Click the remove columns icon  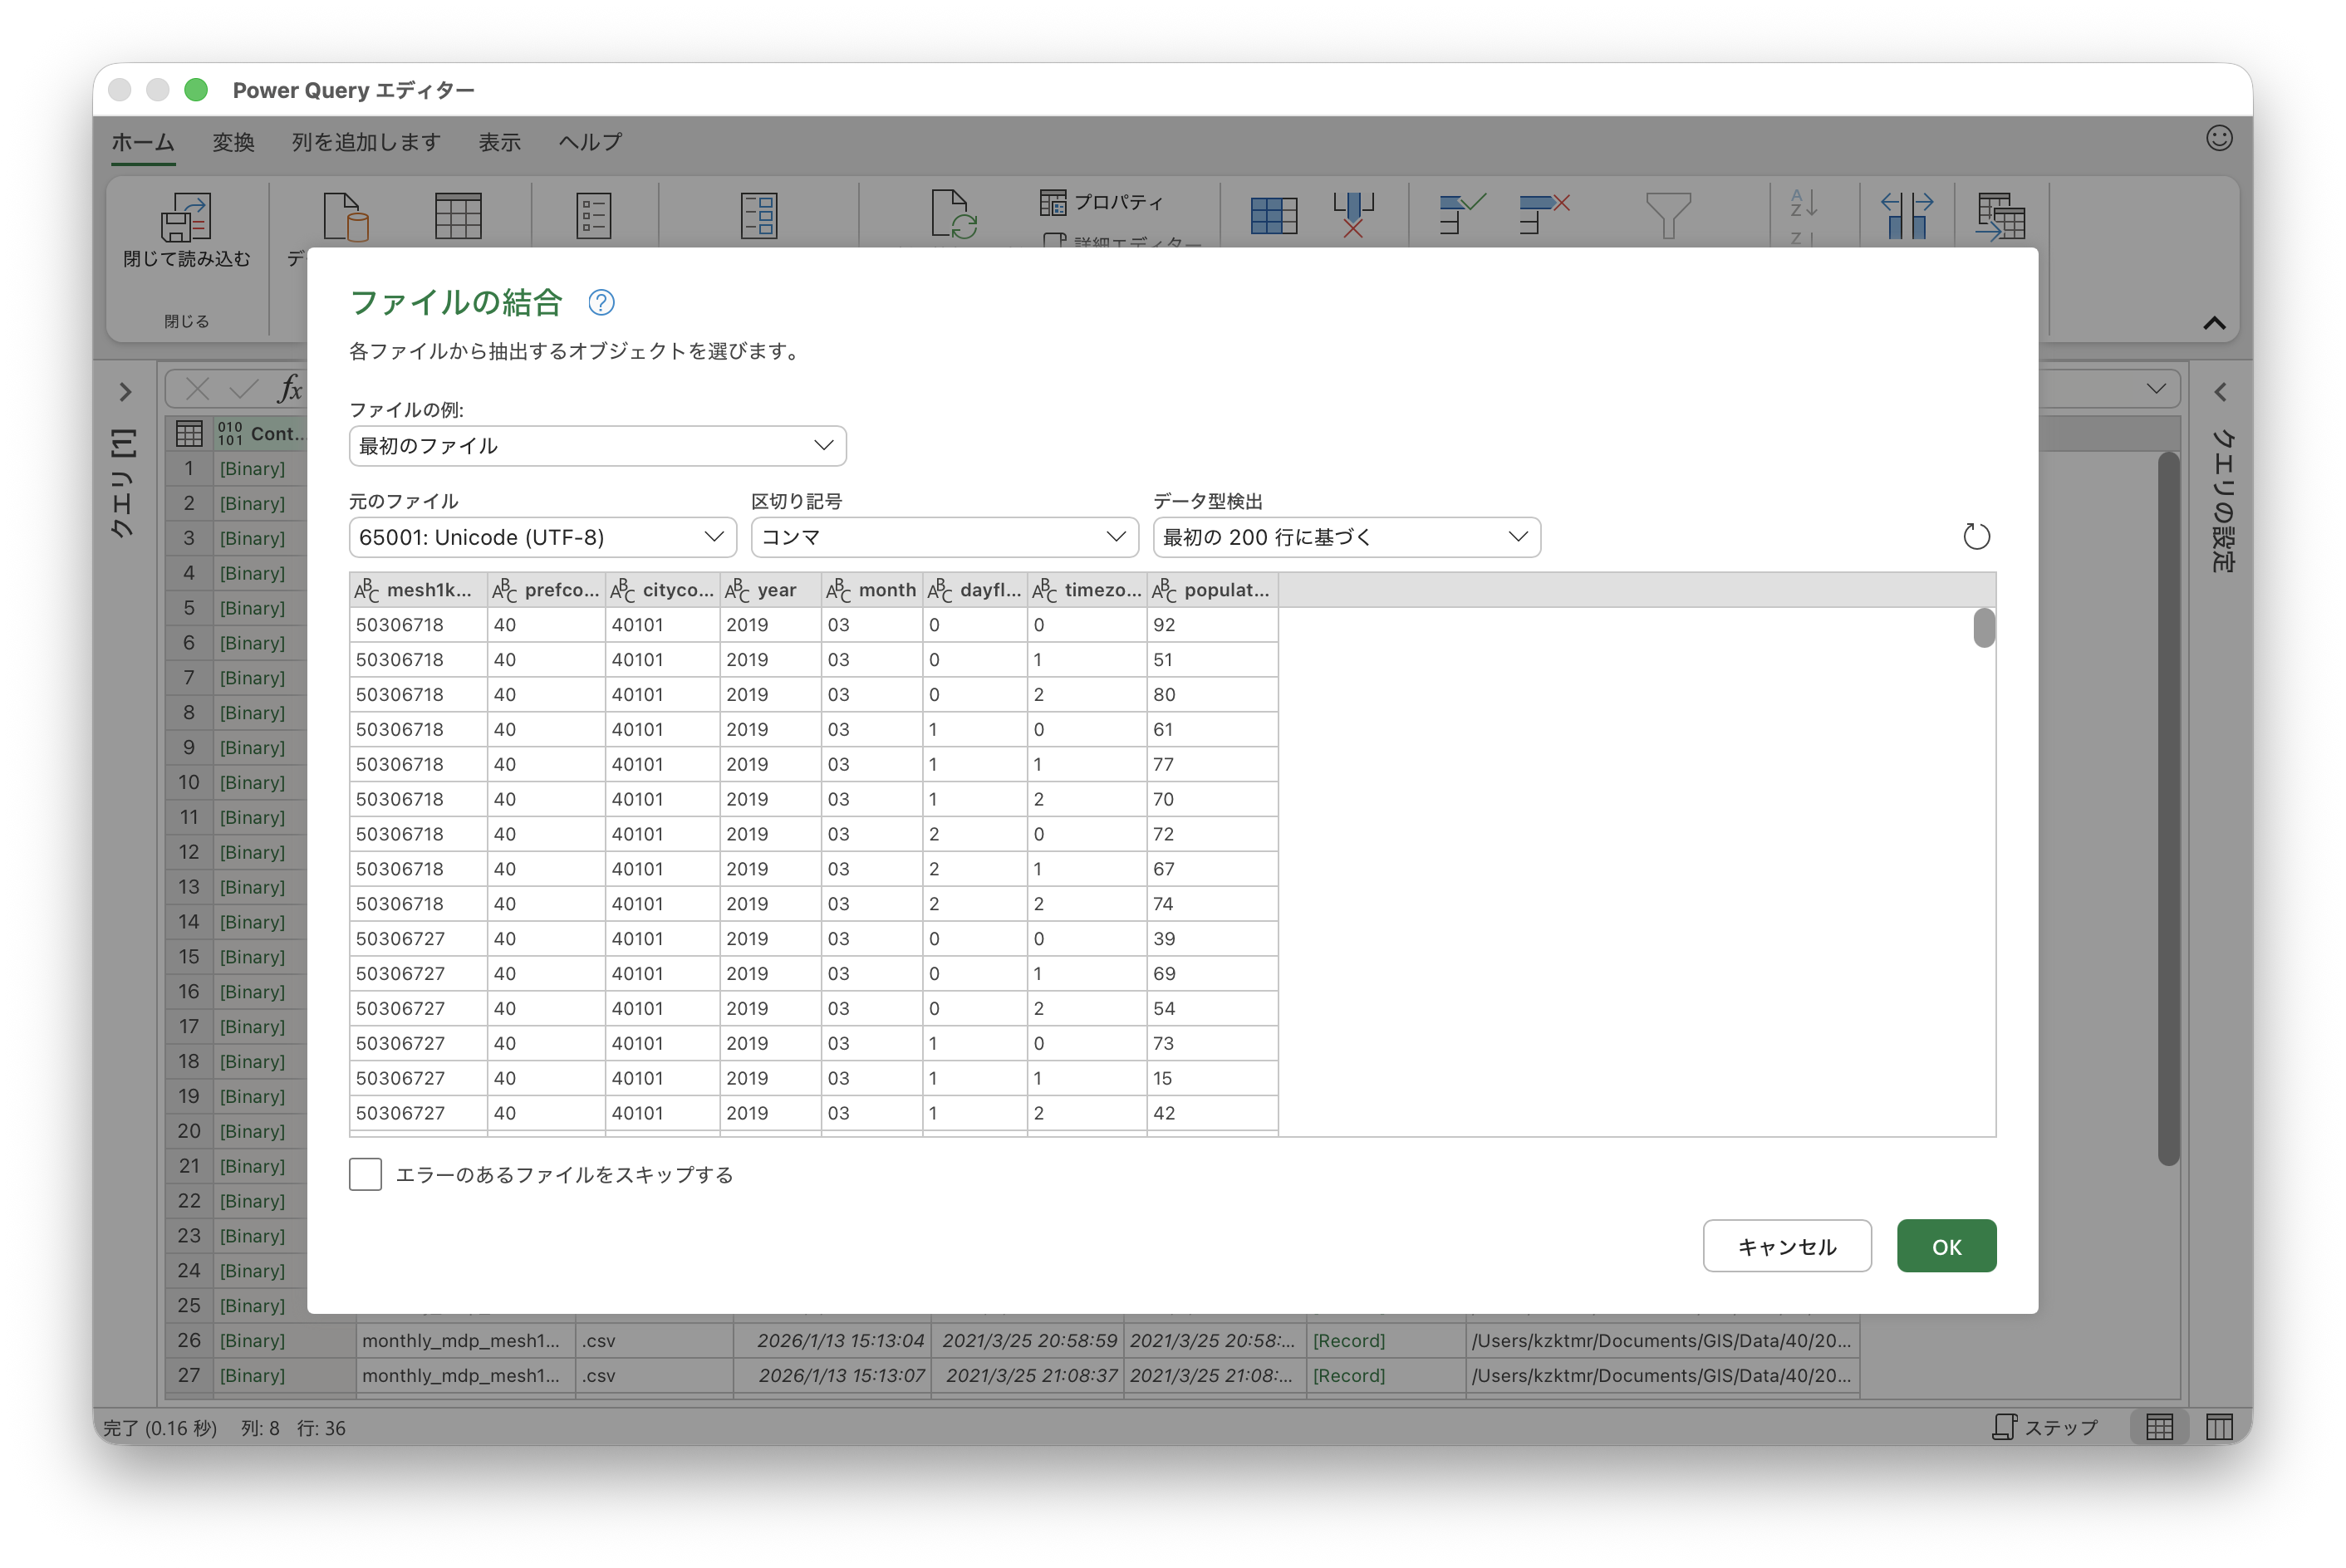1353,215
